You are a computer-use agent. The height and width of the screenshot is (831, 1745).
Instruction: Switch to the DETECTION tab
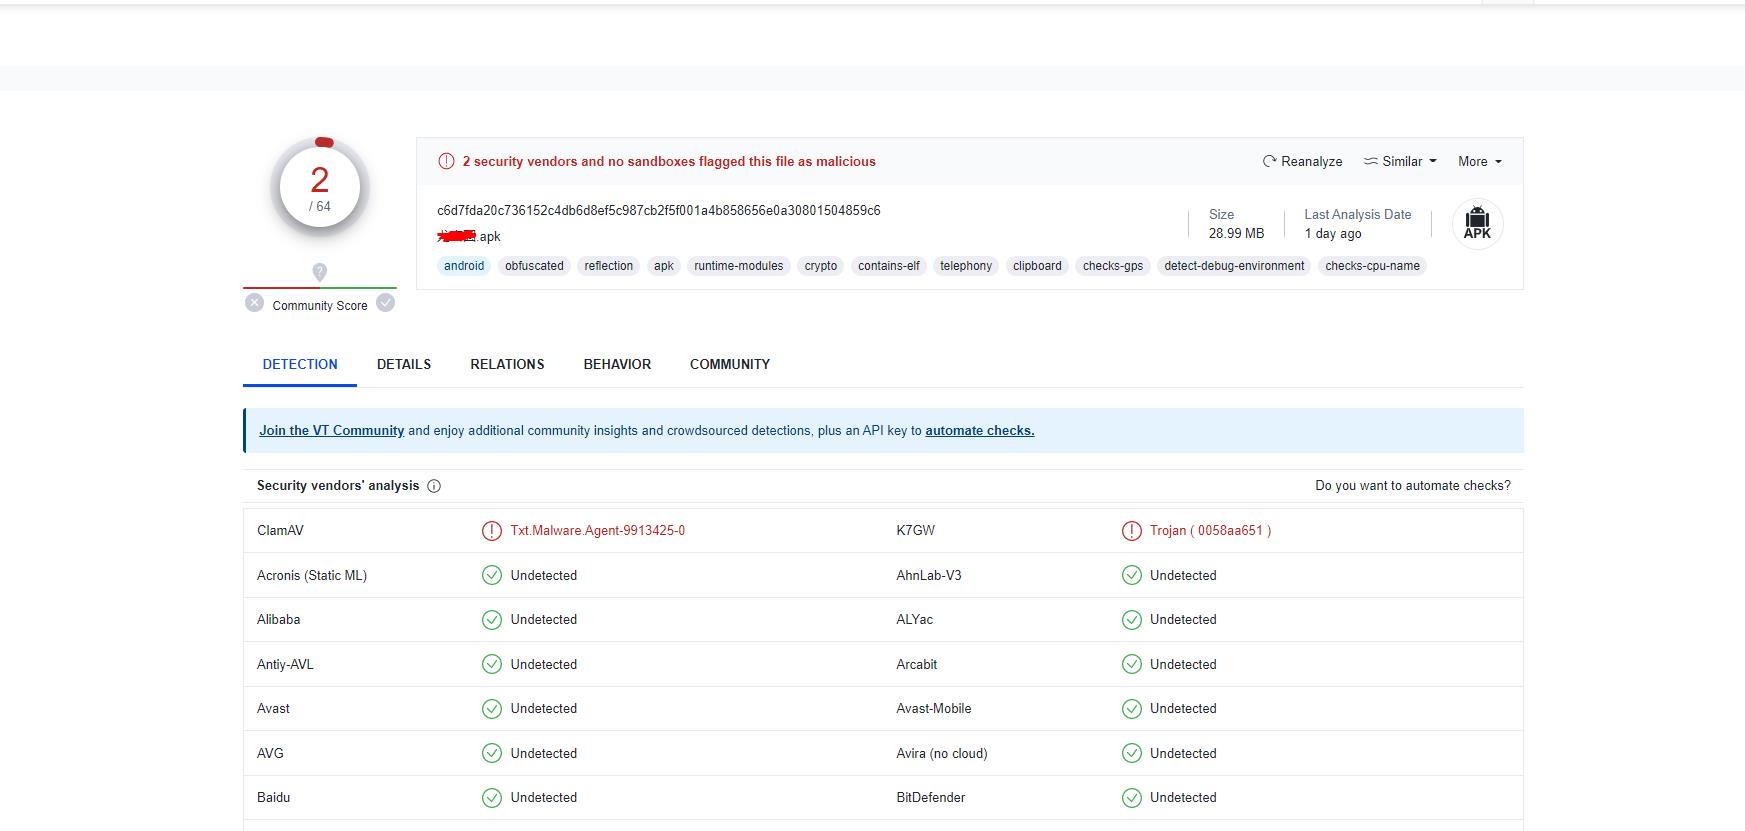tap(300, 364)
